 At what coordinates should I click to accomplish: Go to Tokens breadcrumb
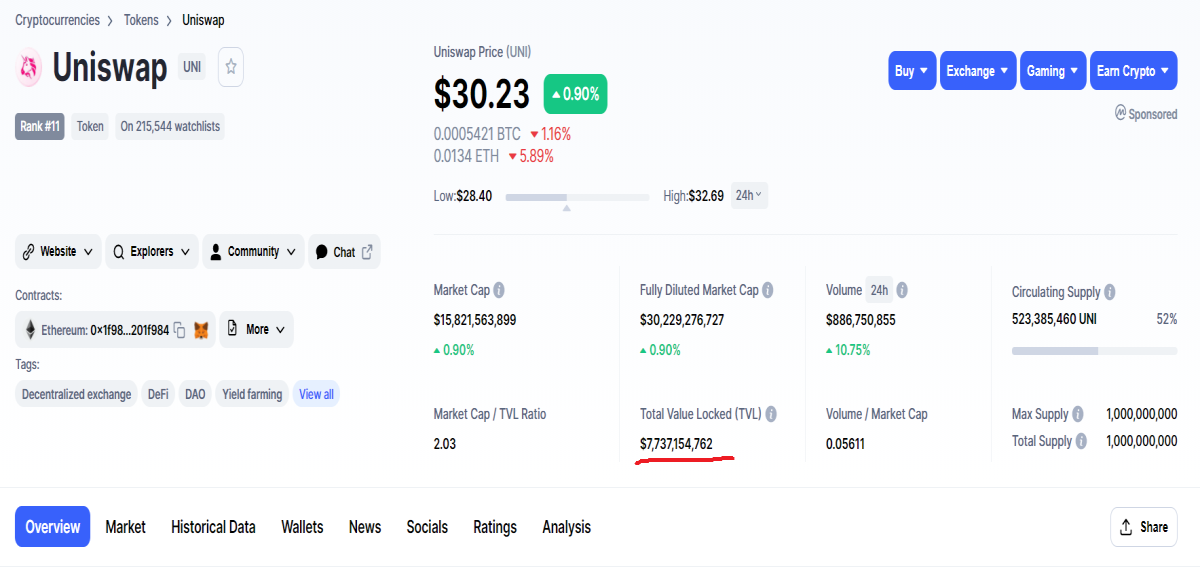click(141, 20)
